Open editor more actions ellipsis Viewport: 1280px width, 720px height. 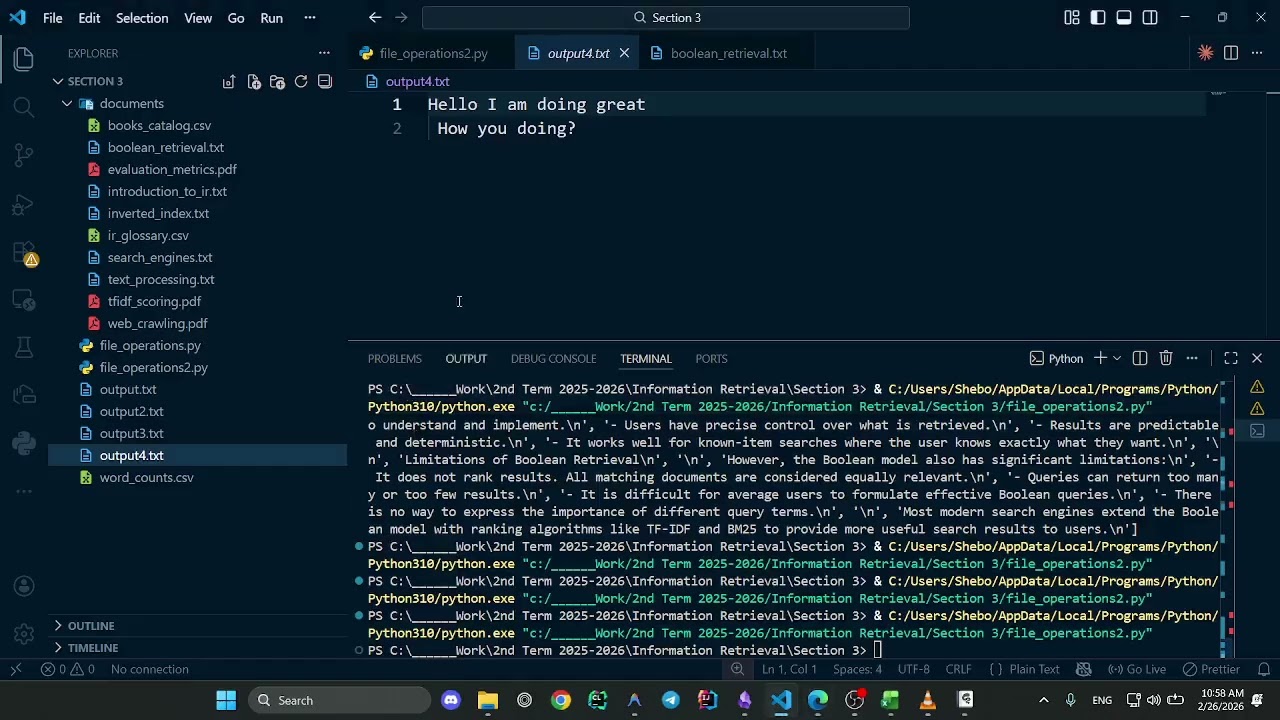1257,53
